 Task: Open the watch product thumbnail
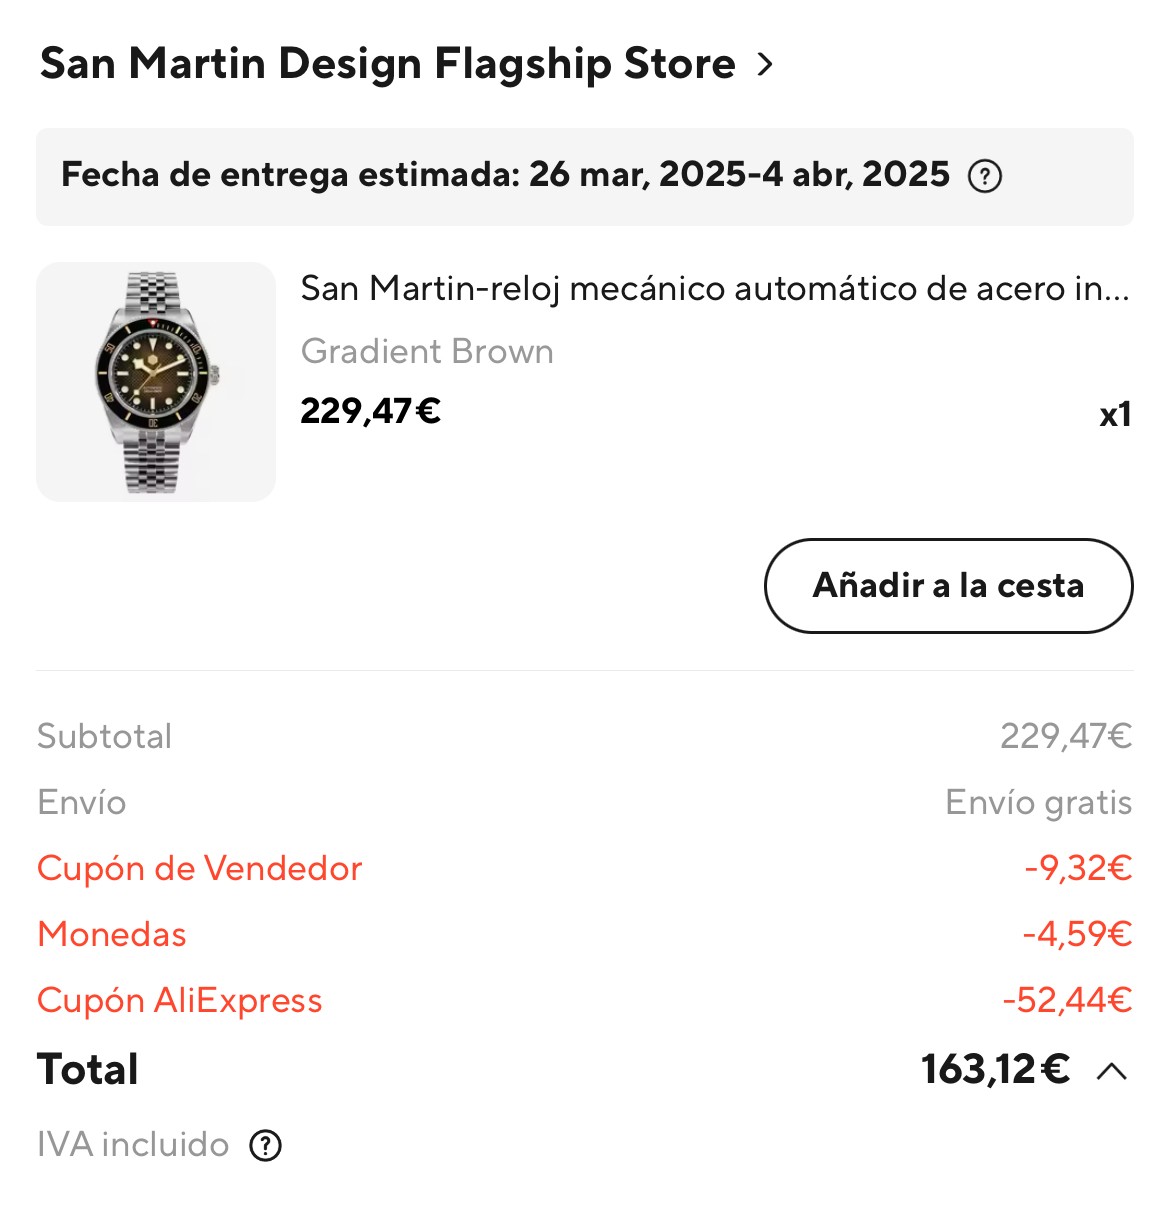(x=156, y=382)
